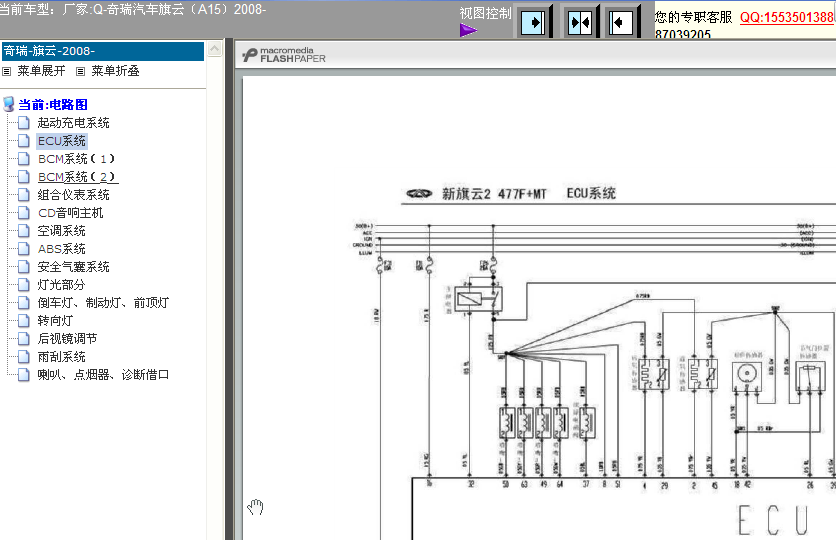This screenshot has height=540, width=836.
Task: Click the purple play arrow under 视图控制
Action: pos(468,30)
